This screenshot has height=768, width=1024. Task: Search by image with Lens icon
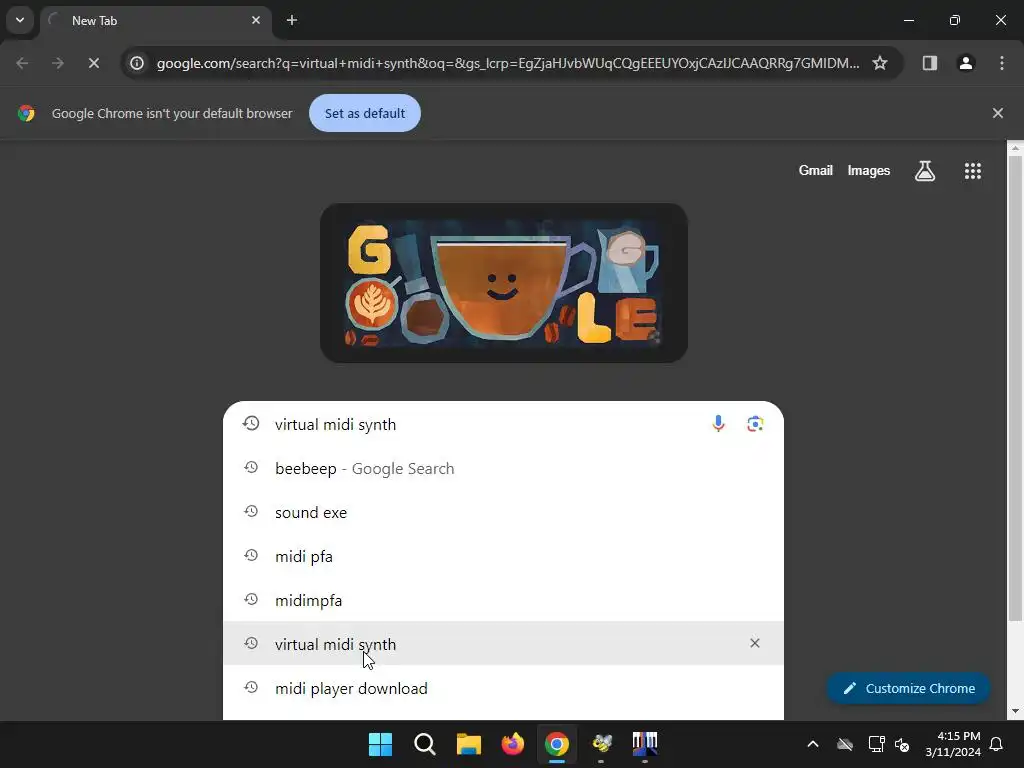755,424
